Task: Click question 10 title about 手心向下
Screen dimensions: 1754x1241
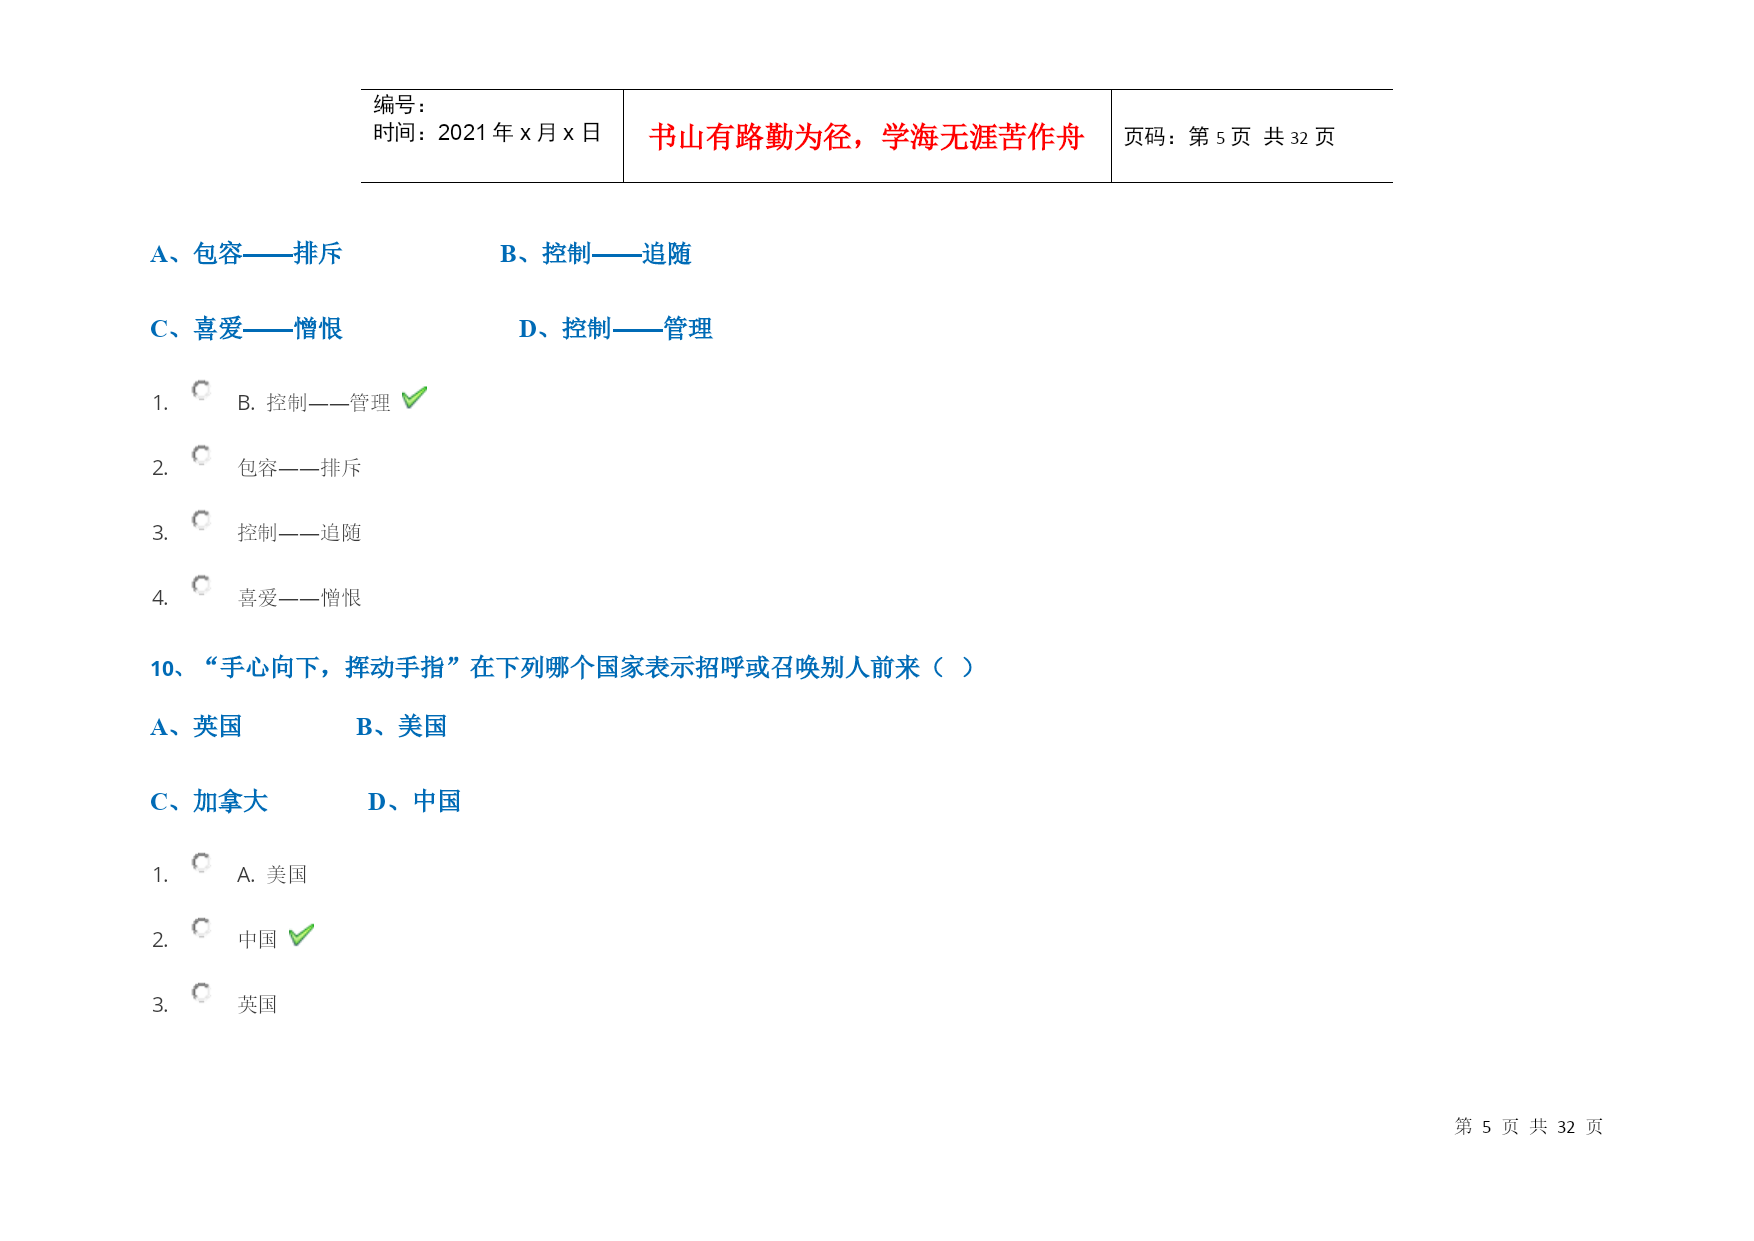Action: (x=561, y=668)
